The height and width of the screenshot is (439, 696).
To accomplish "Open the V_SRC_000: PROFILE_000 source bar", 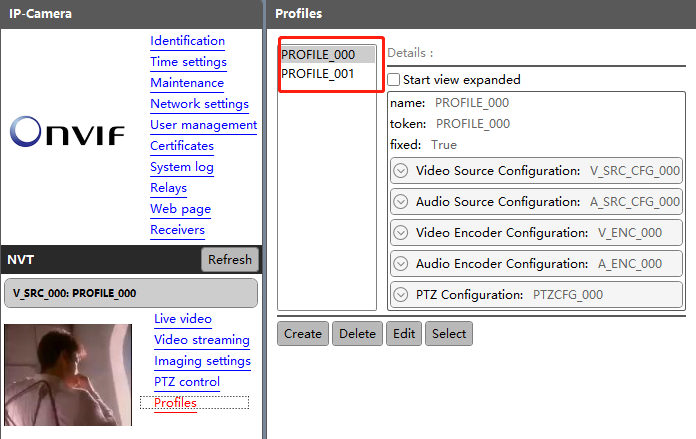I will pos(131,293).
